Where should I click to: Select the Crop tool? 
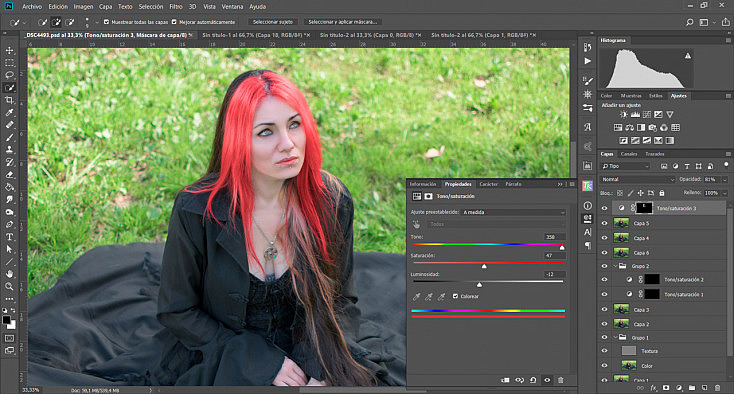[9, 100]
